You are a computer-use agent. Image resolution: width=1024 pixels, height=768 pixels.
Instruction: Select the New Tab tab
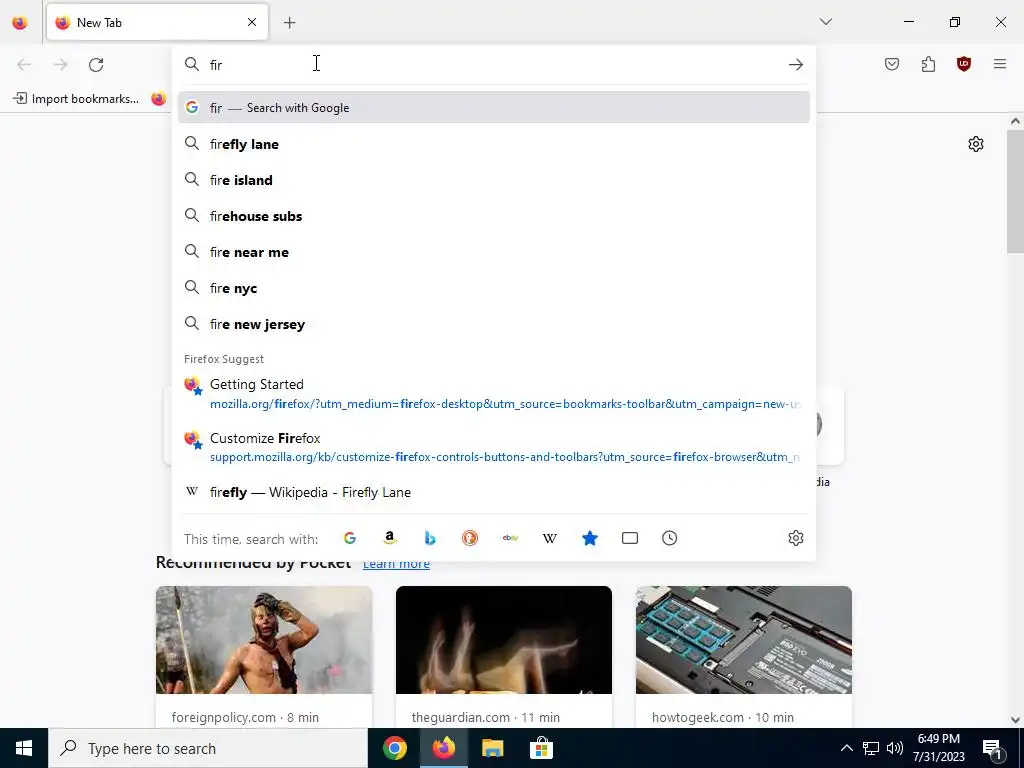pos(157,22)
